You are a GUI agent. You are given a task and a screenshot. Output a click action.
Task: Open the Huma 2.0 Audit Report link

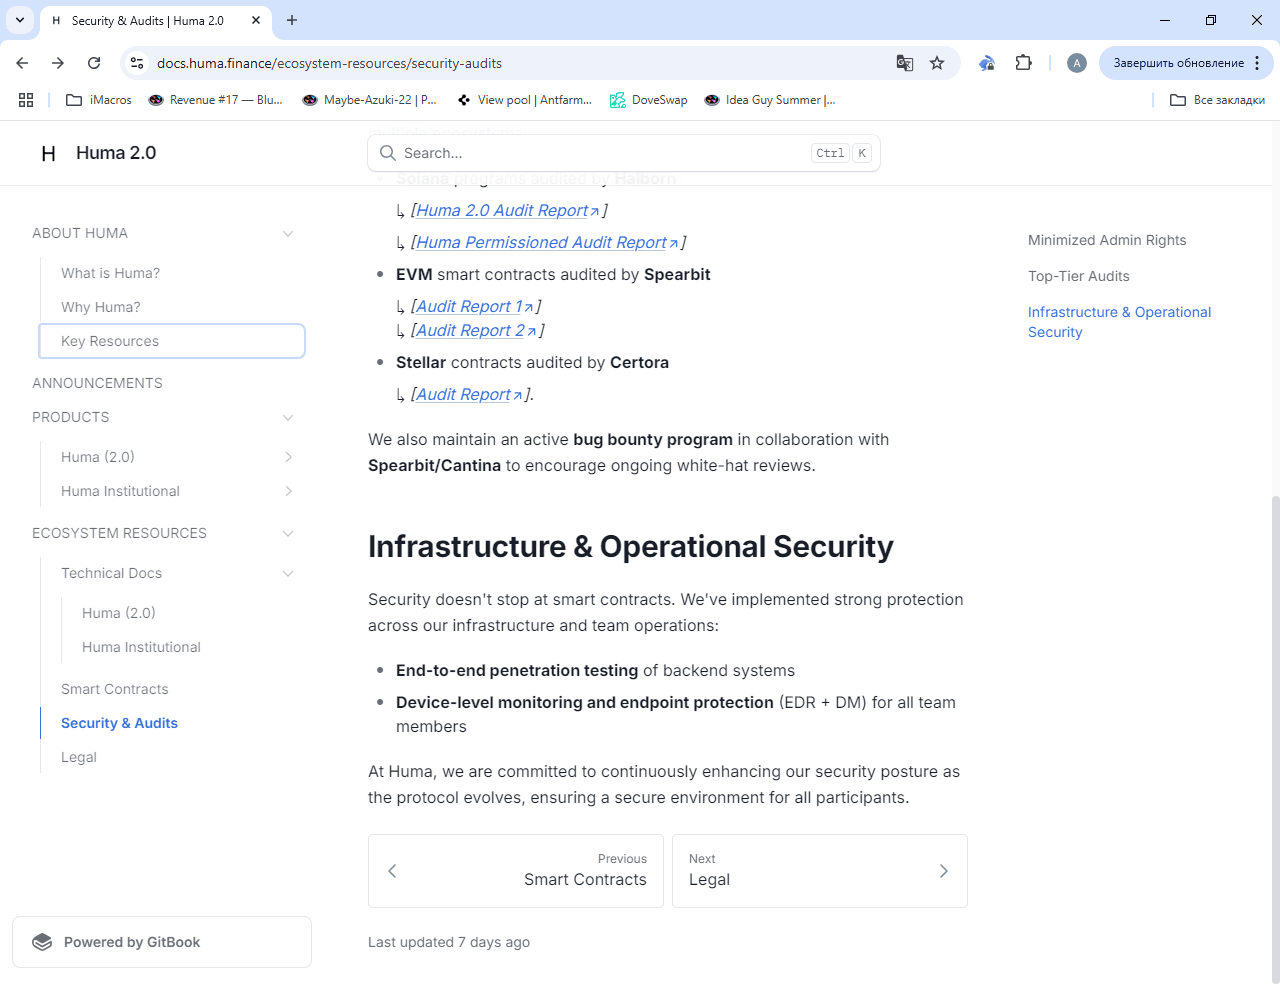pos(508,210)
